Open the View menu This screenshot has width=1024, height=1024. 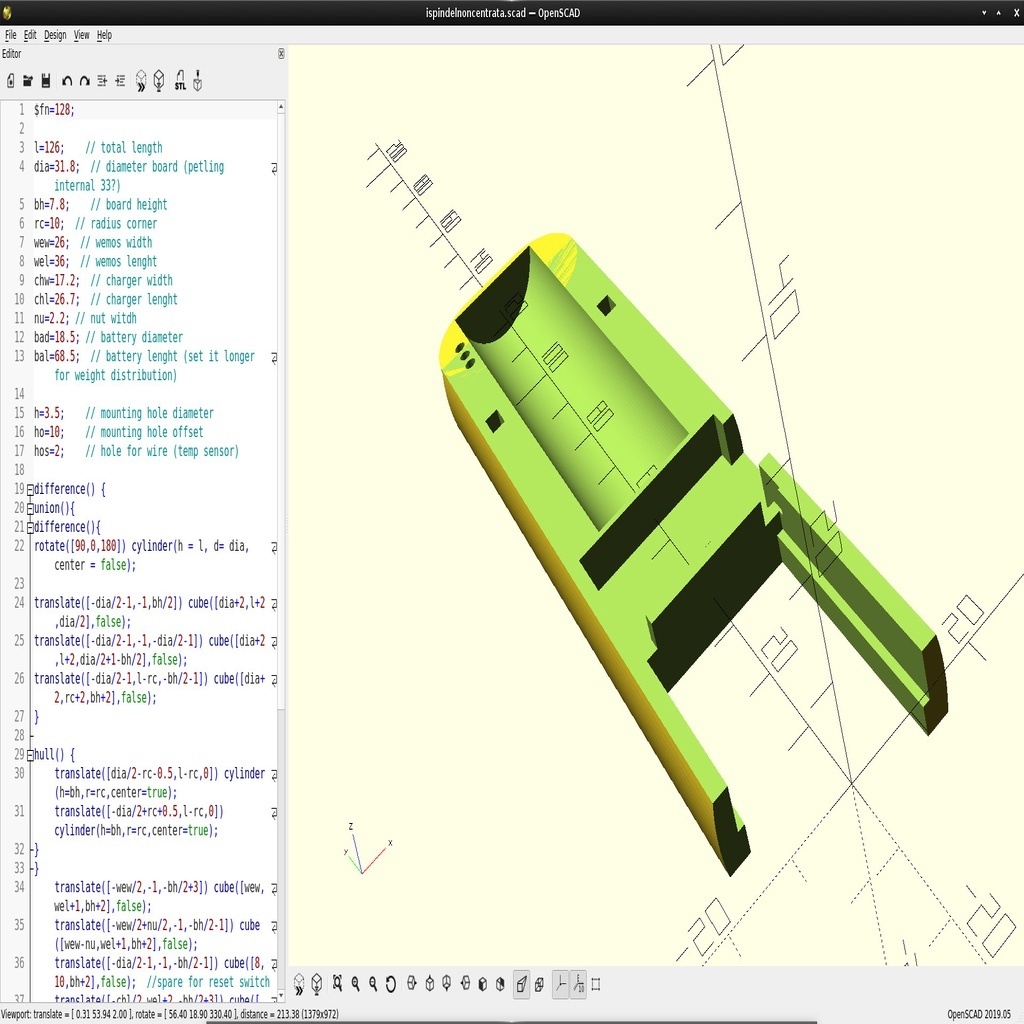coord(81,35)
